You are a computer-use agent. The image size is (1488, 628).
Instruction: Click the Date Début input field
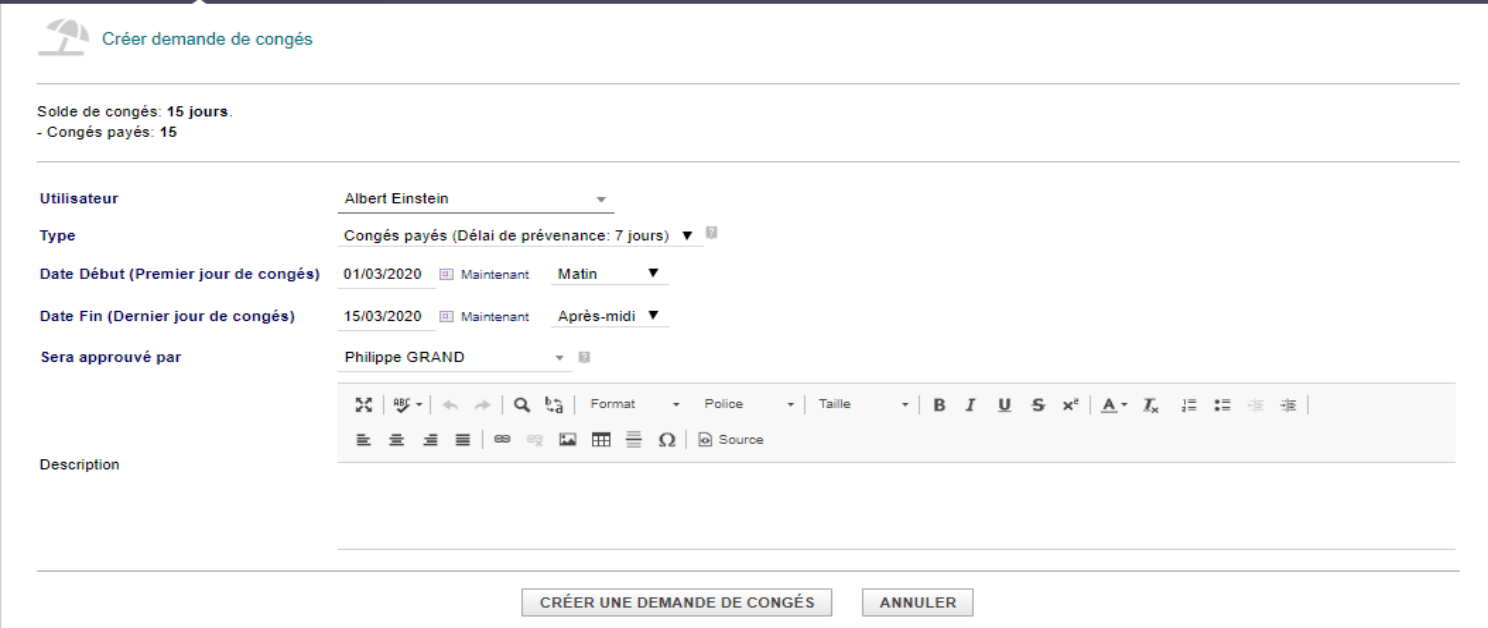pyautogui.click(x=386, y=274)
